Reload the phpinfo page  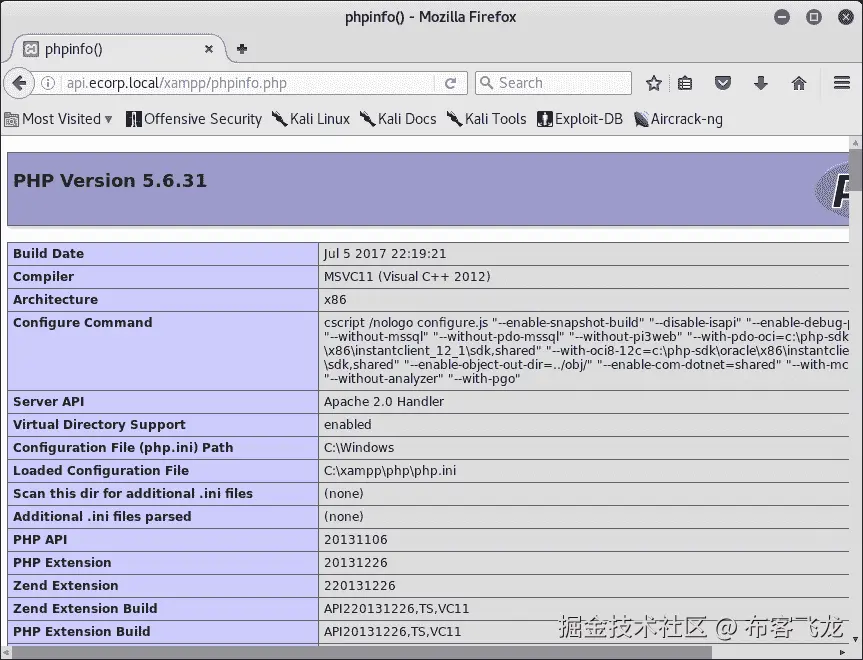[450, 83]
